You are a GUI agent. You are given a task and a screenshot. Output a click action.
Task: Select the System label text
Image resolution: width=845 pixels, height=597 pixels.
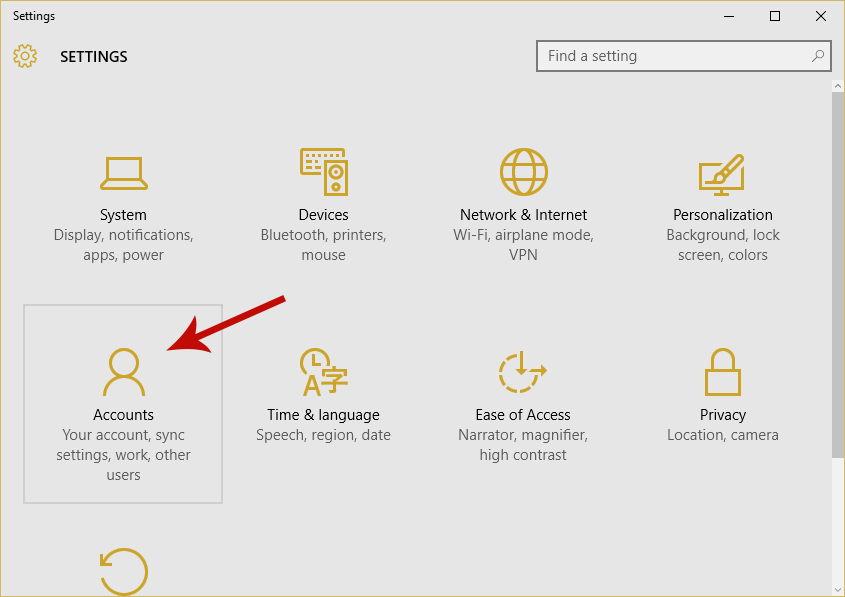123,214
